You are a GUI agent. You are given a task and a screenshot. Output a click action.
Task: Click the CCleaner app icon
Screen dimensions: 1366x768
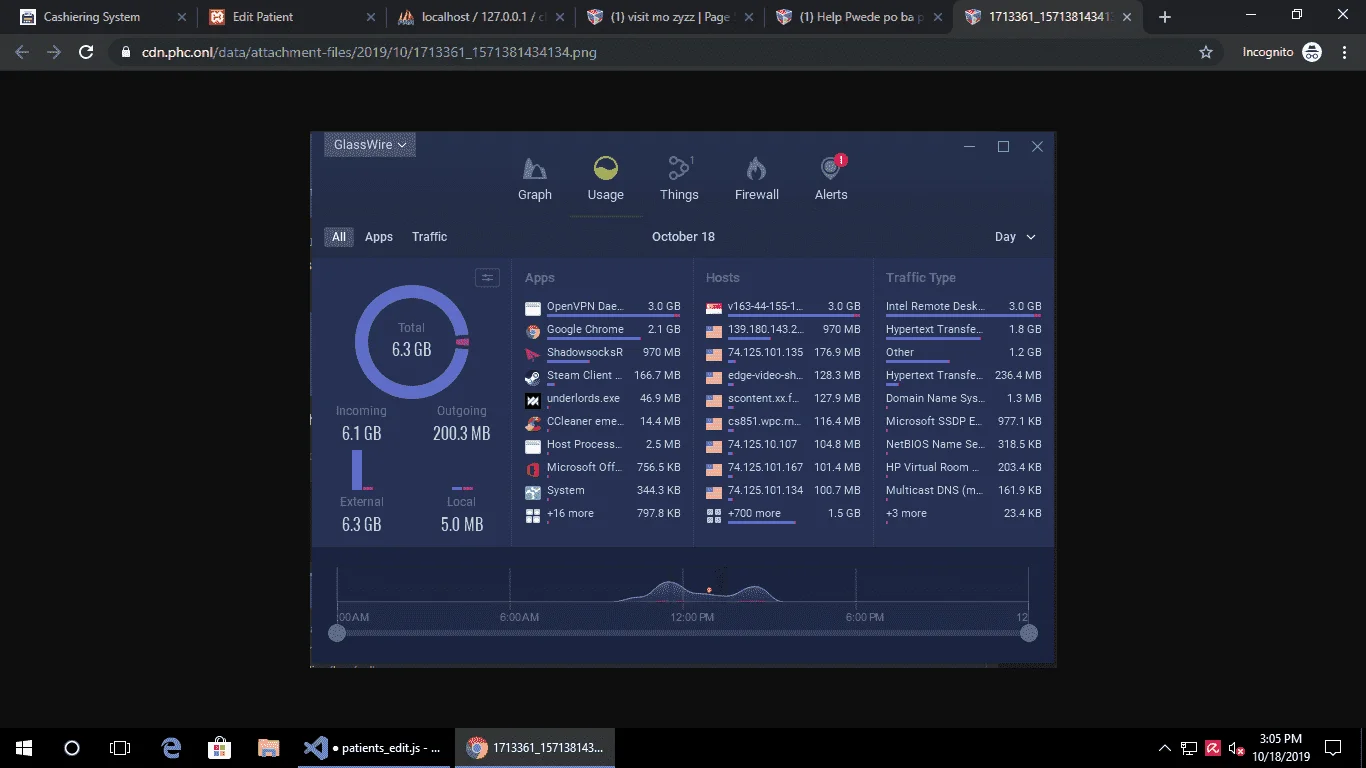[x=533, y=422]
